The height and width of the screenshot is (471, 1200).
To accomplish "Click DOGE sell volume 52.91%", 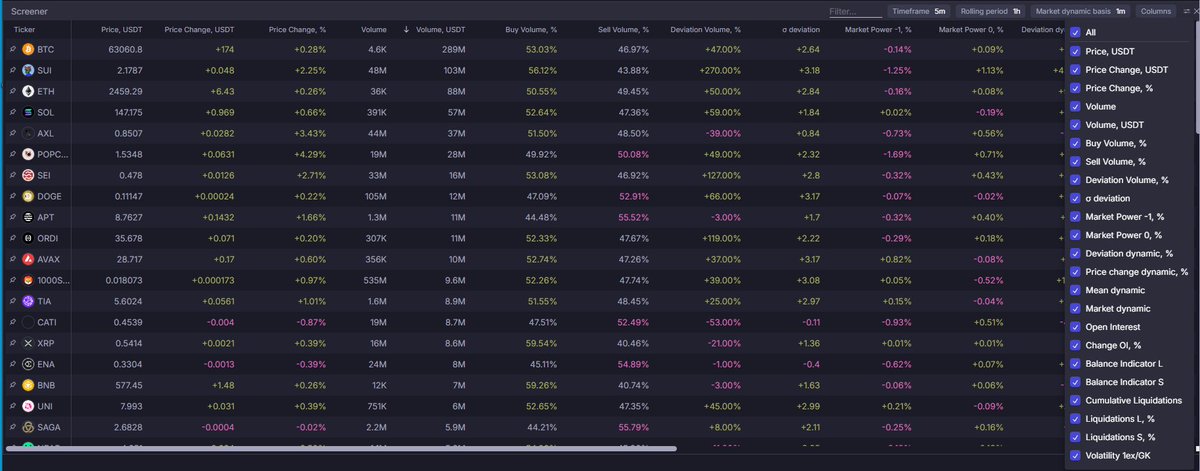I will 633,196.
